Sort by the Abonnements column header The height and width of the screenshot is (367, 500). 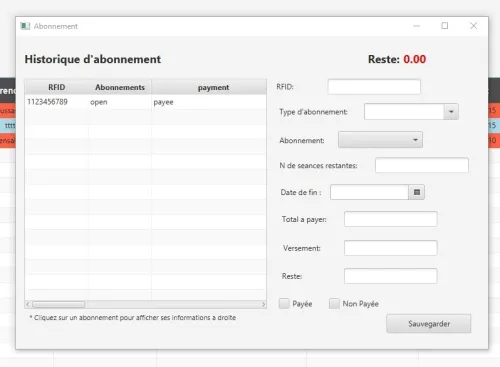tap(120, 87)
